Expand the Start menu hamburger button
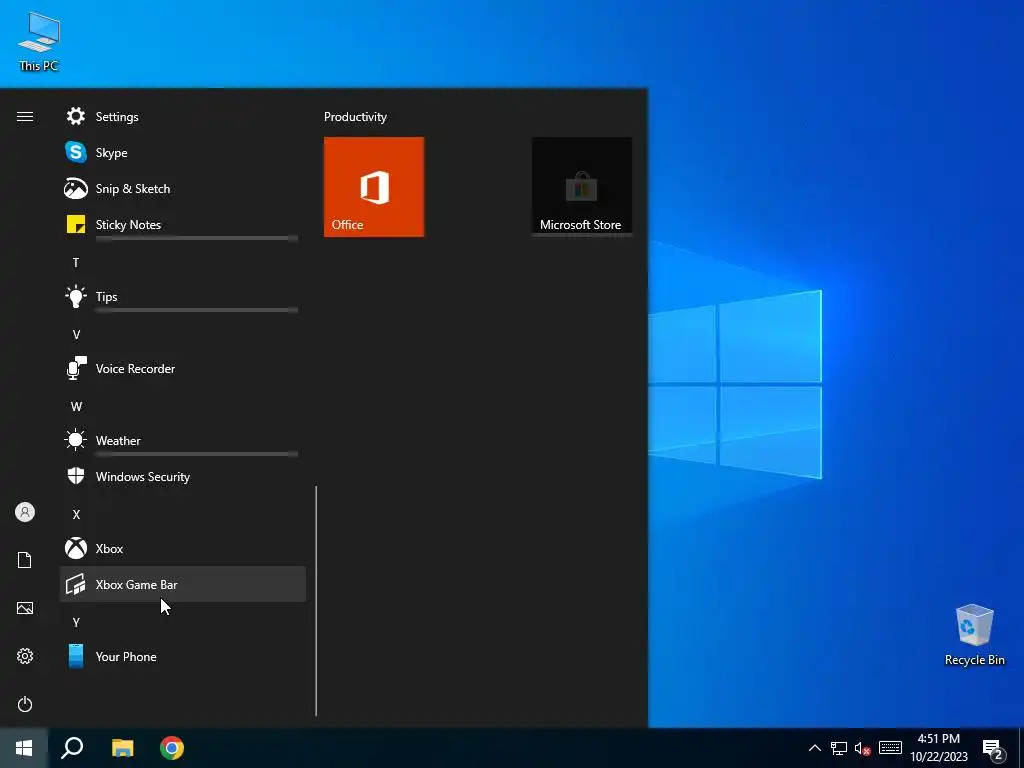The height and width of the screenshot is (768, 1024). coord(25,117)
